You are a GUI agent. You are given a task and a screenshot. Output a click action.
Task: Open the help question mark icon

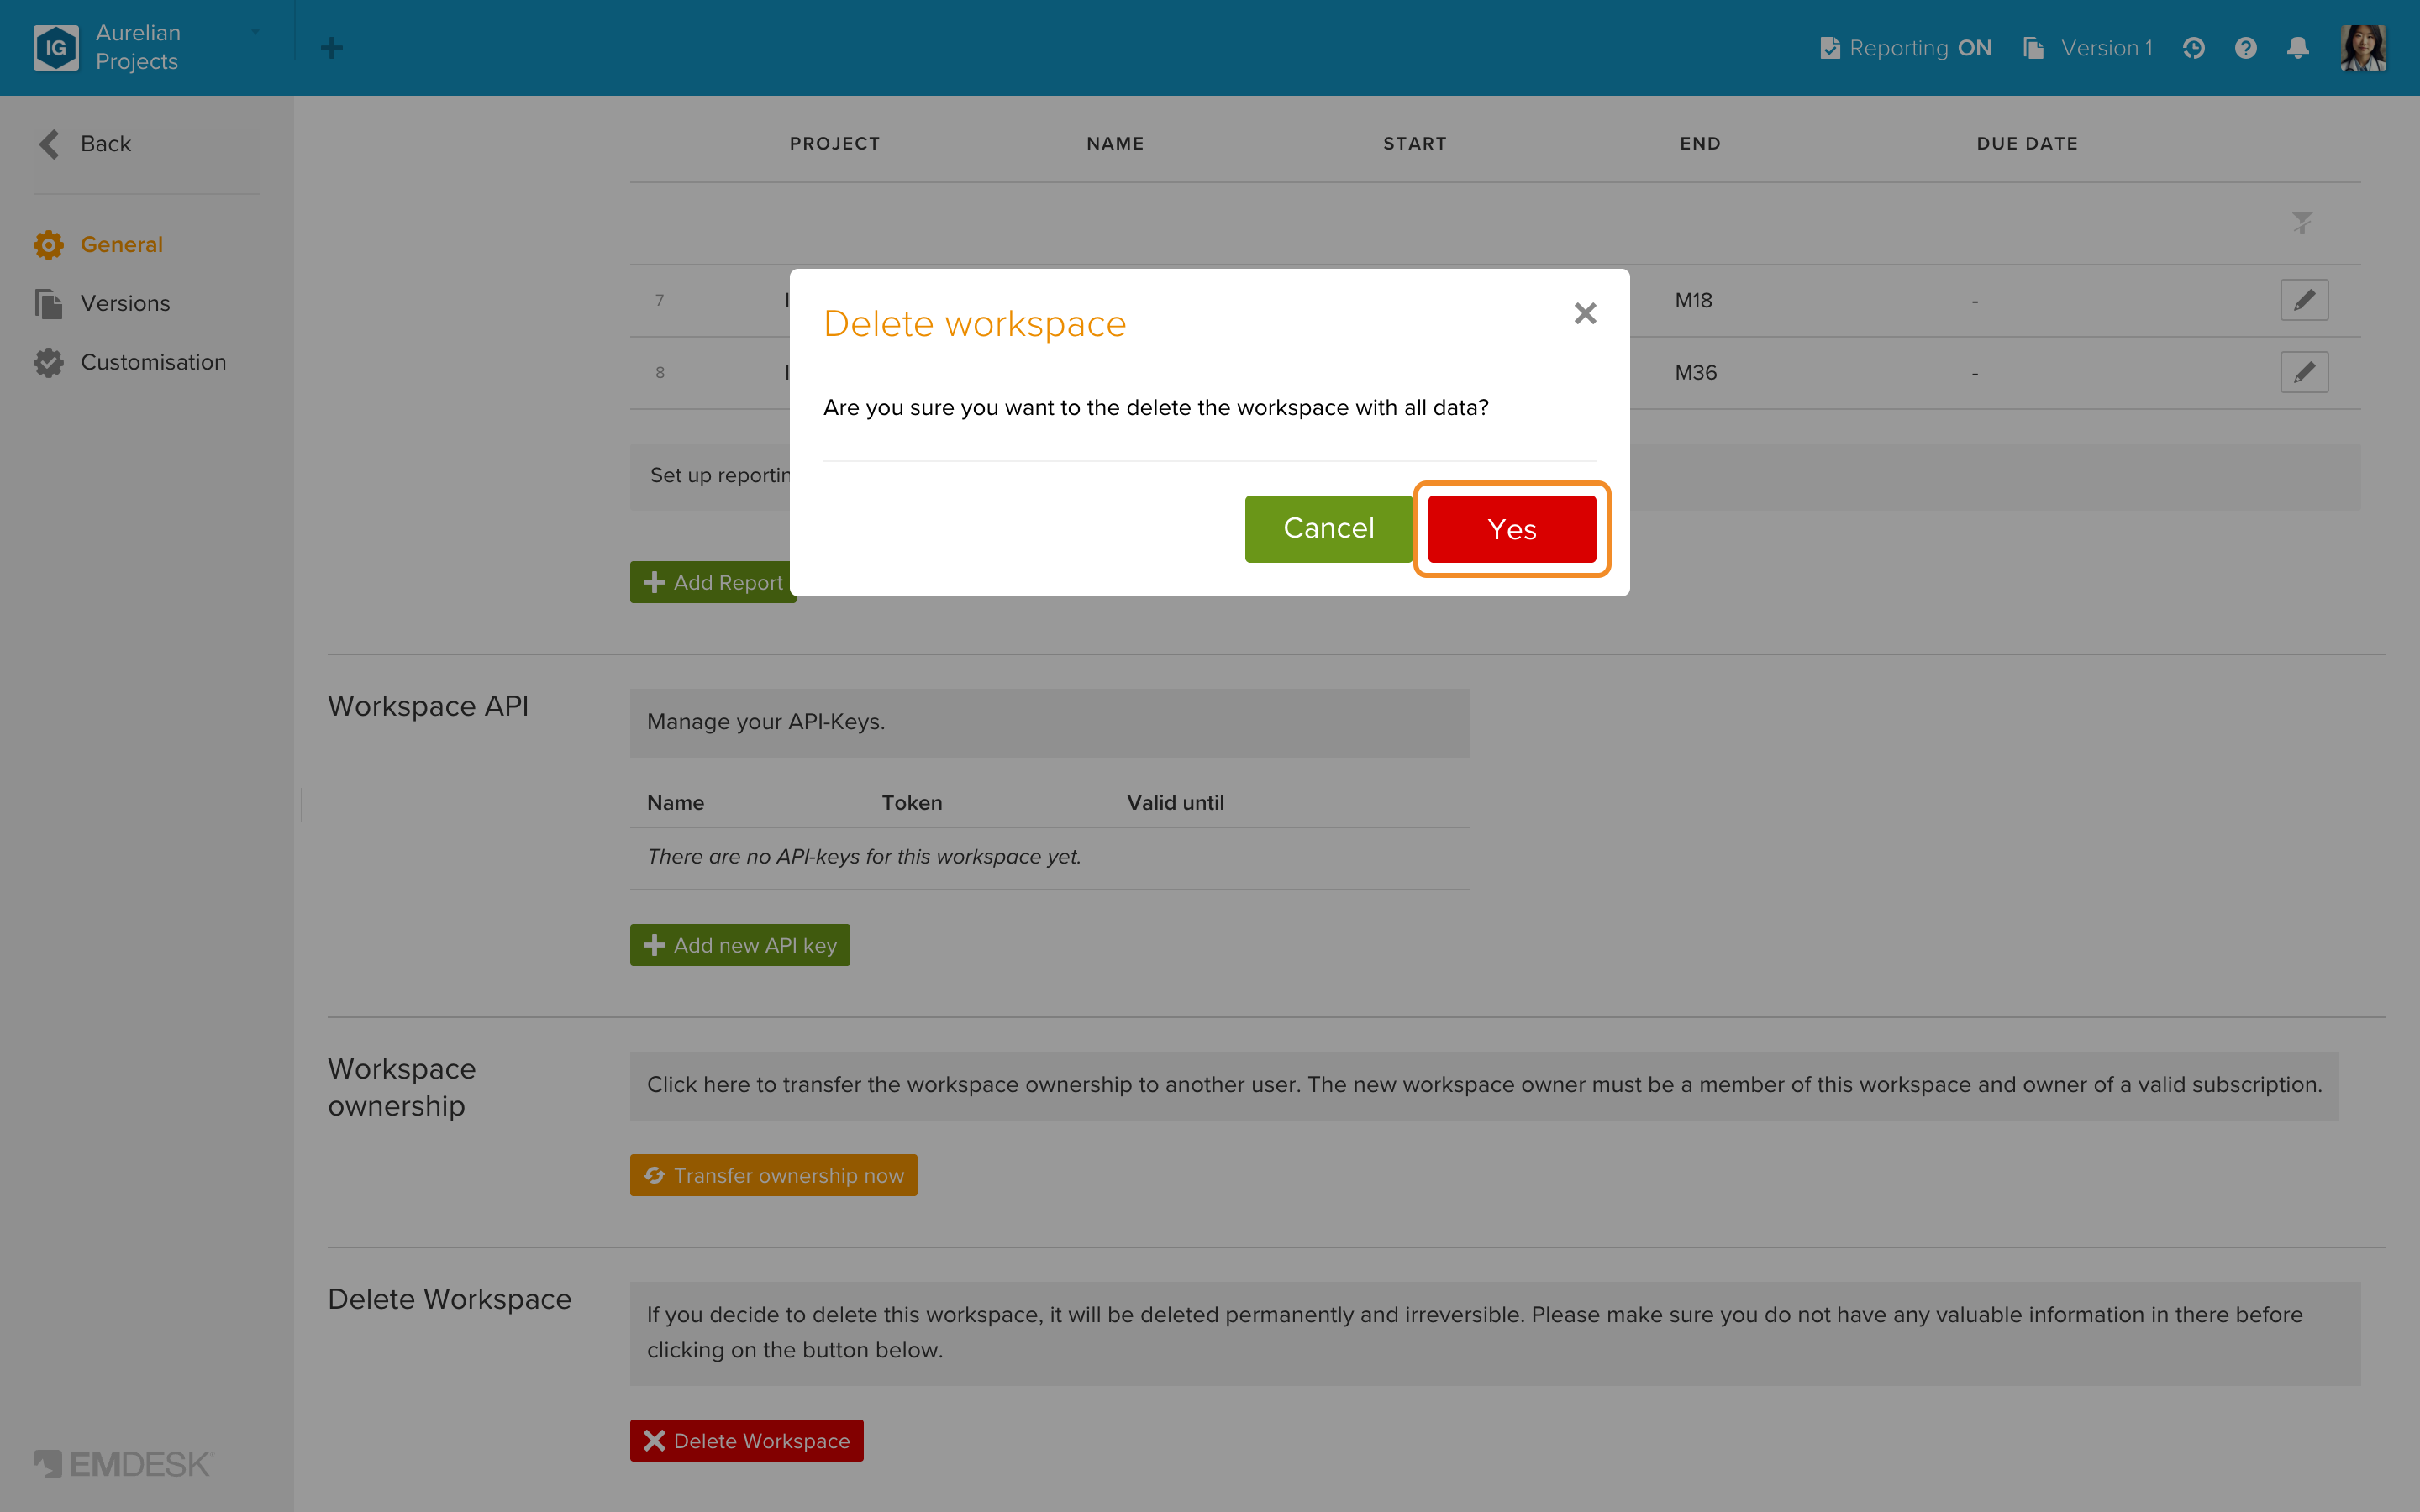(2246, 48)
